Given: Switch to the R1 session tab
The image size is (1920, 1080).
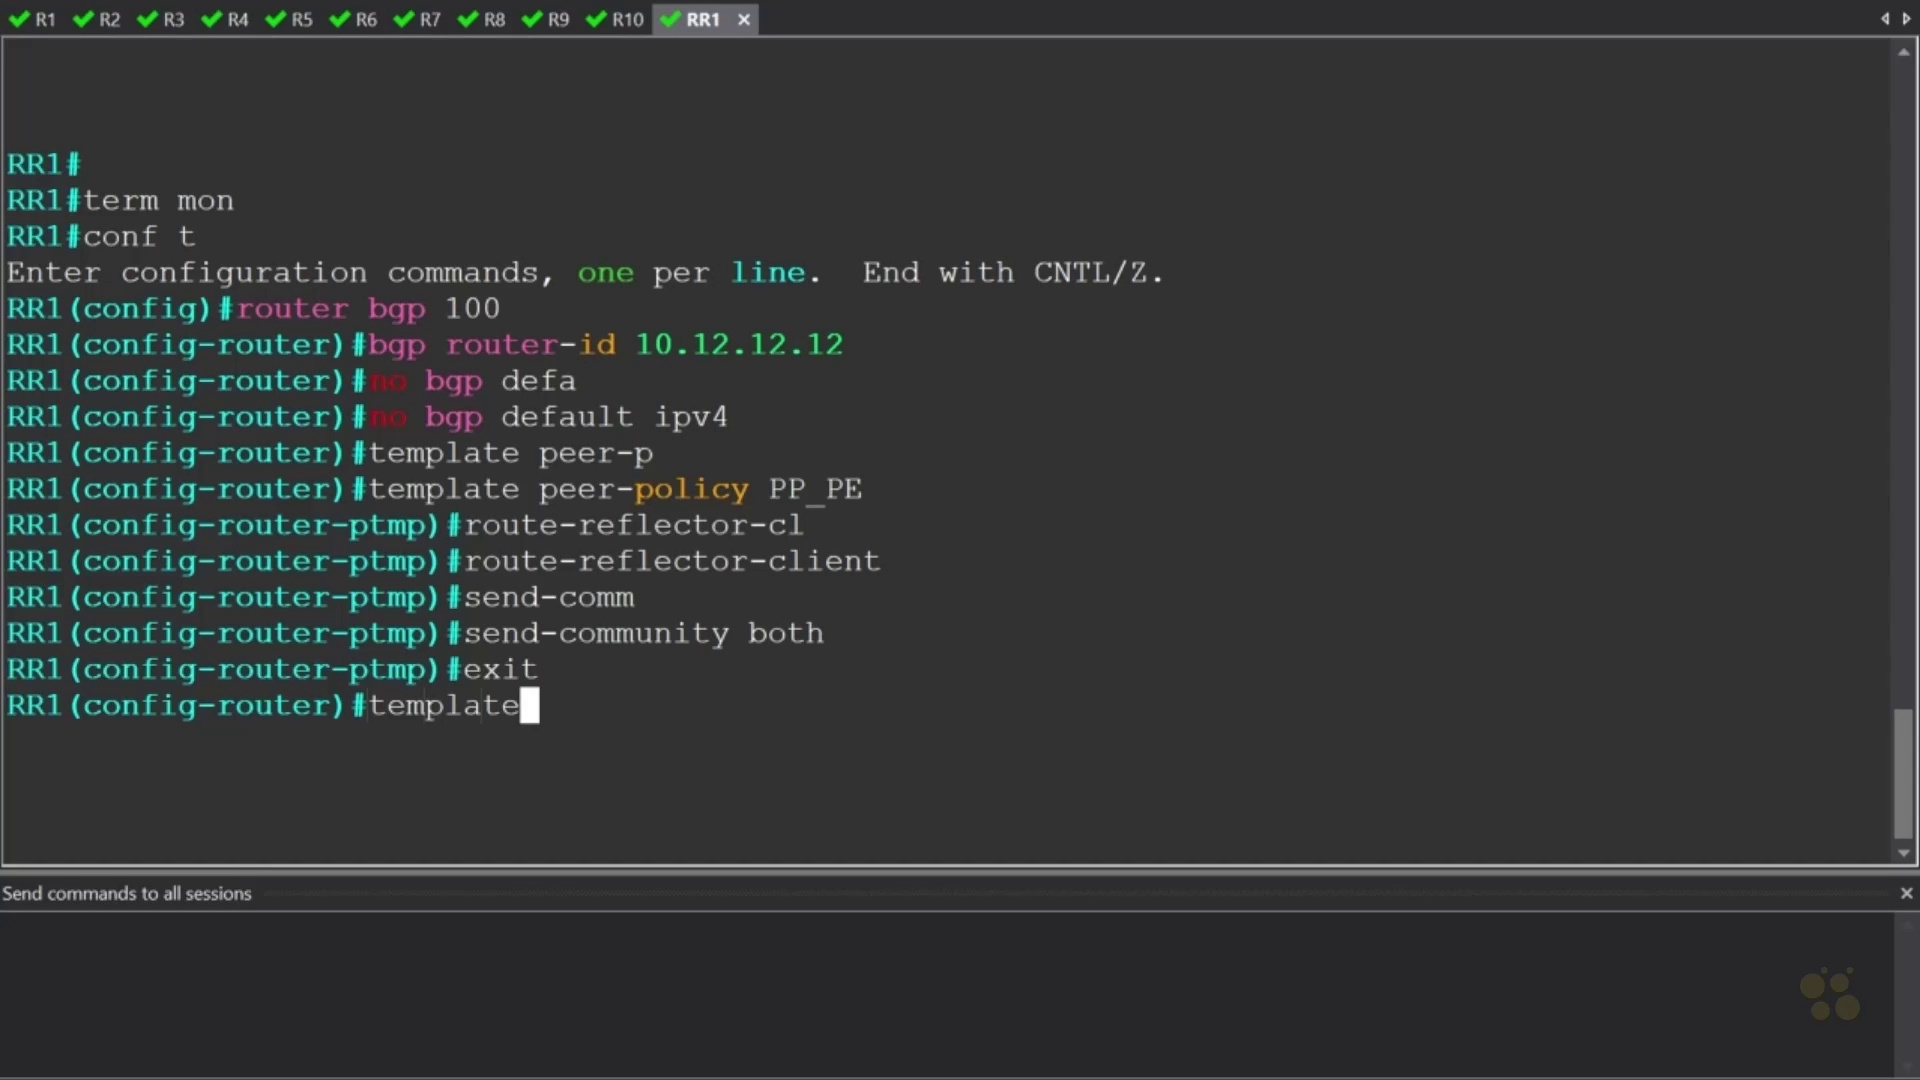Looking at the screenshot, I should pos(33,19).
